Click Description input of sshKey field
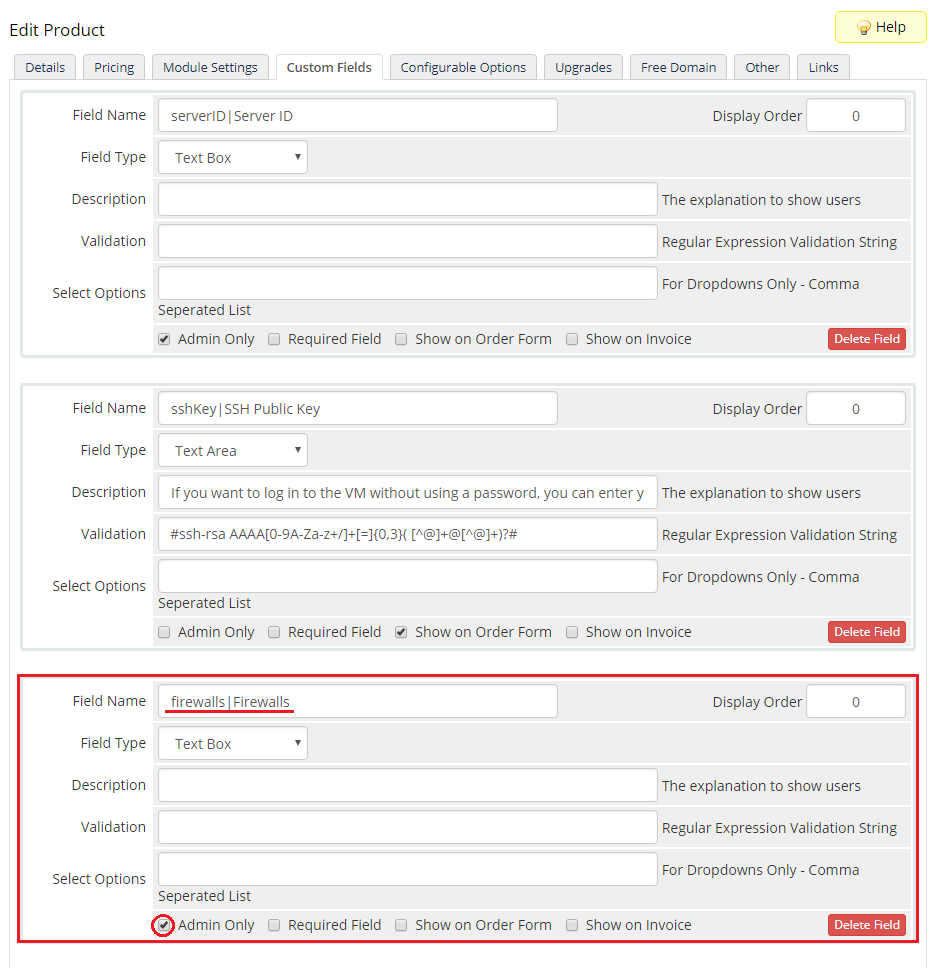Screen dimensions: 938x968 point(408,493)
